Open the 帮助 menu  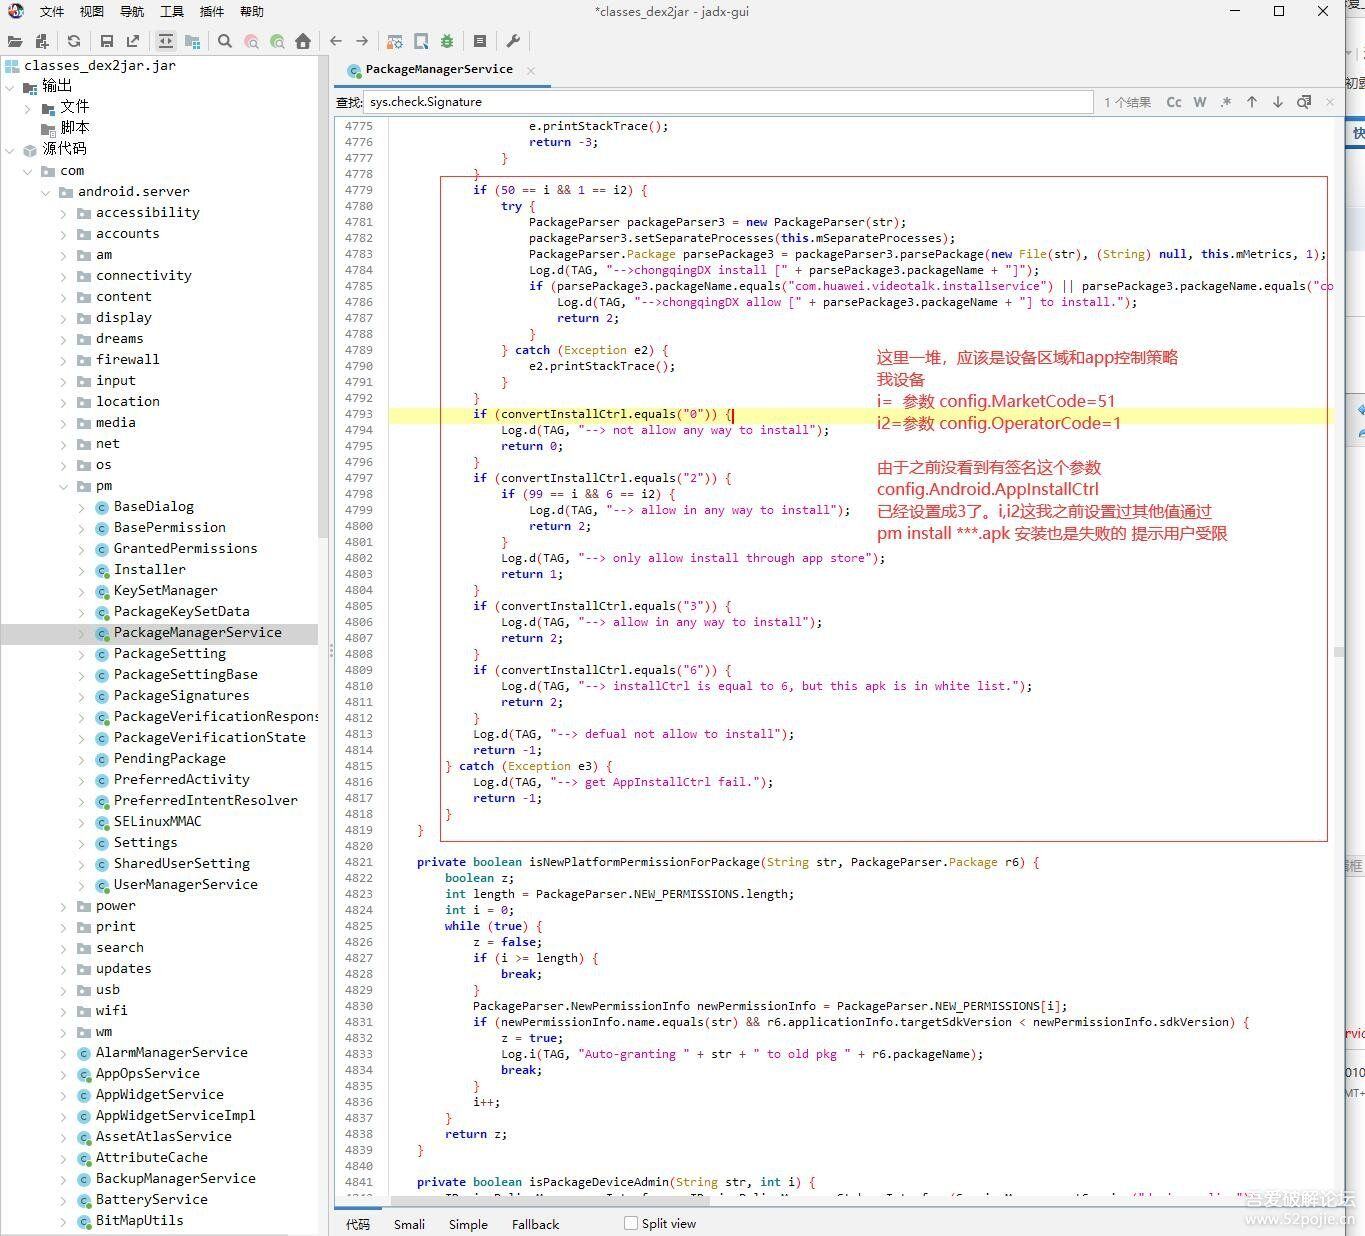252,12
